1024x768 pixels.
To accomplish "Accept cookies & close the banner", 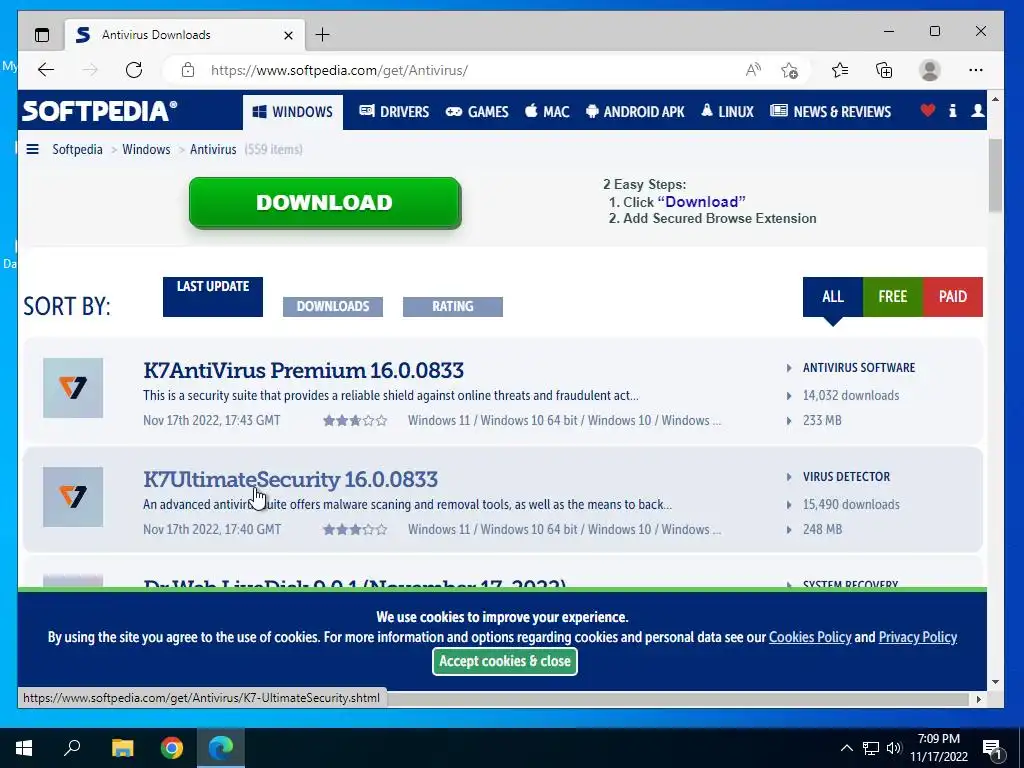I will pyautogui.click(x=505, y=662).
